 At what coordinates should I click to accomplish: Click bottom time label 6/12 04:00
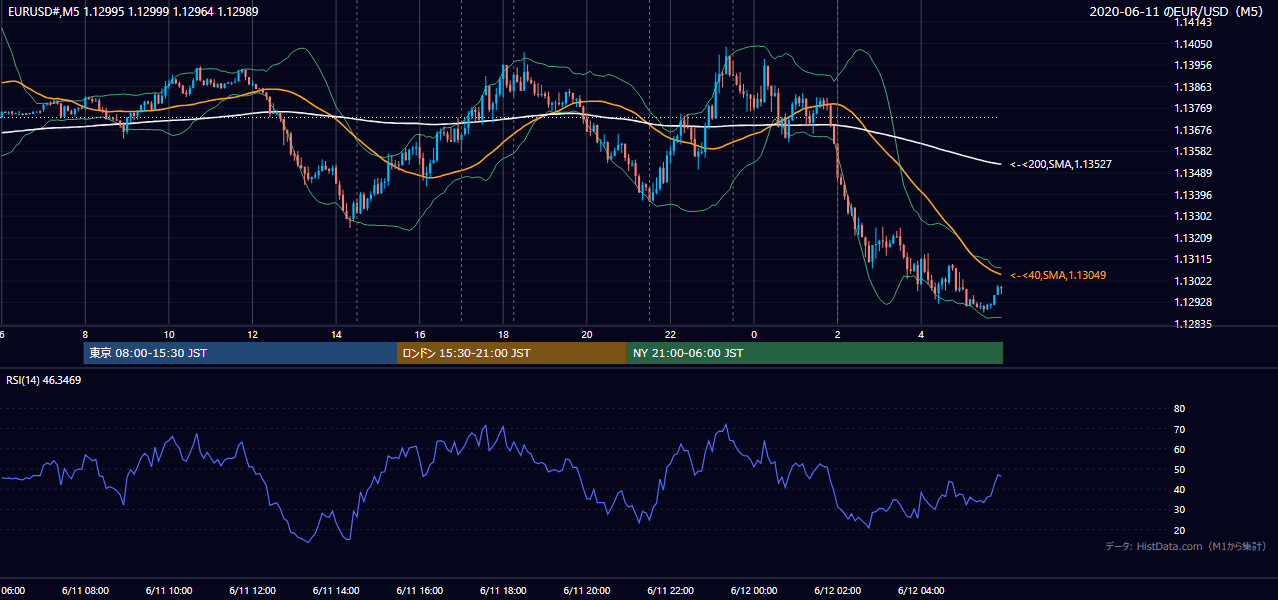[x=921, y=590]
